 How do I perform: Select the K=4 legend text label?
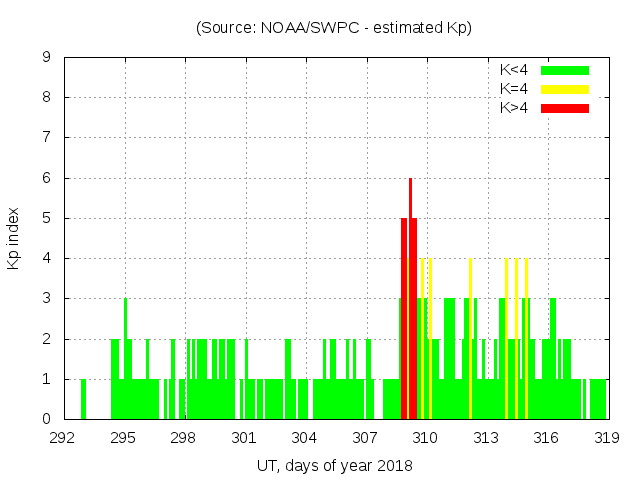tap(516, 89)
